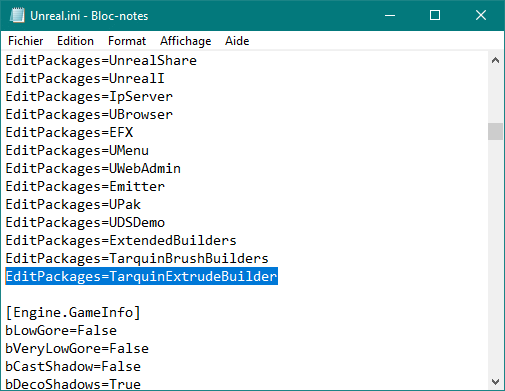Viewport: 505px width, 391px height.
Task: Click the line bCastShadow=False
Action: [73, 367]
